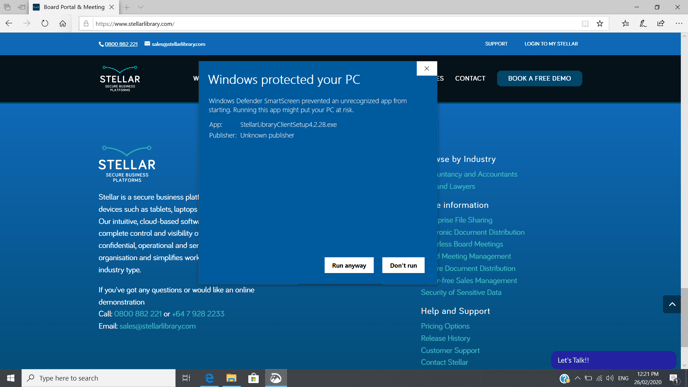Open Customer Support link
The height and width of the screenshot is (387, 688).
pos(450,350)
